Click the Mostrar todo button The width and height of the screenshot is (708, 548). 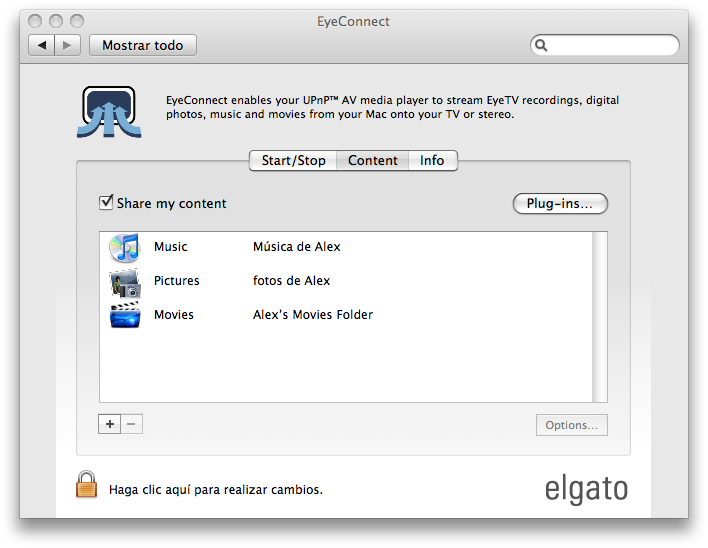coord(143,45)
